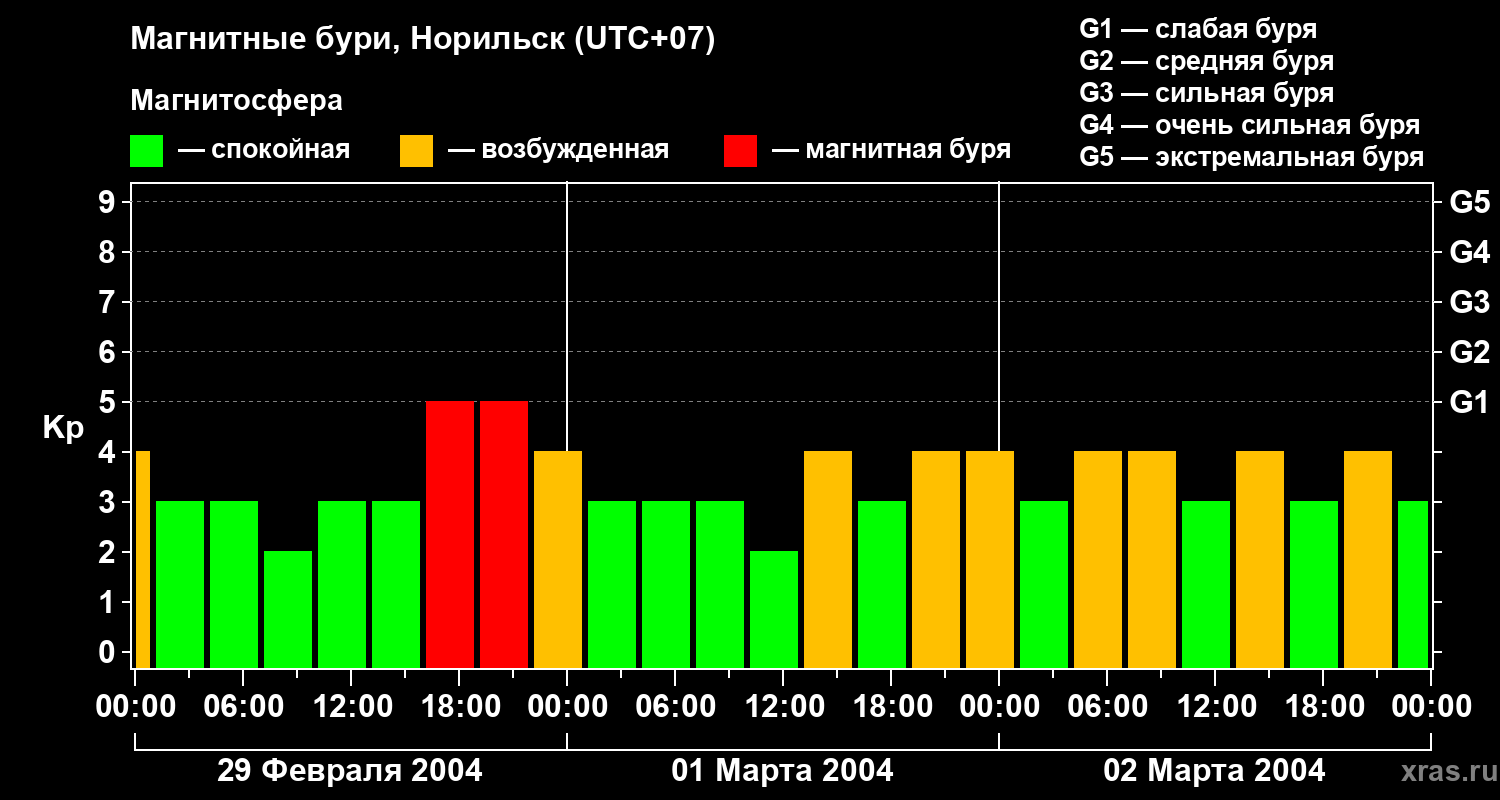The image size is (1500, 800).
Task: Click the G4 tick label on right axis
Action: (x=1470, y=253)
